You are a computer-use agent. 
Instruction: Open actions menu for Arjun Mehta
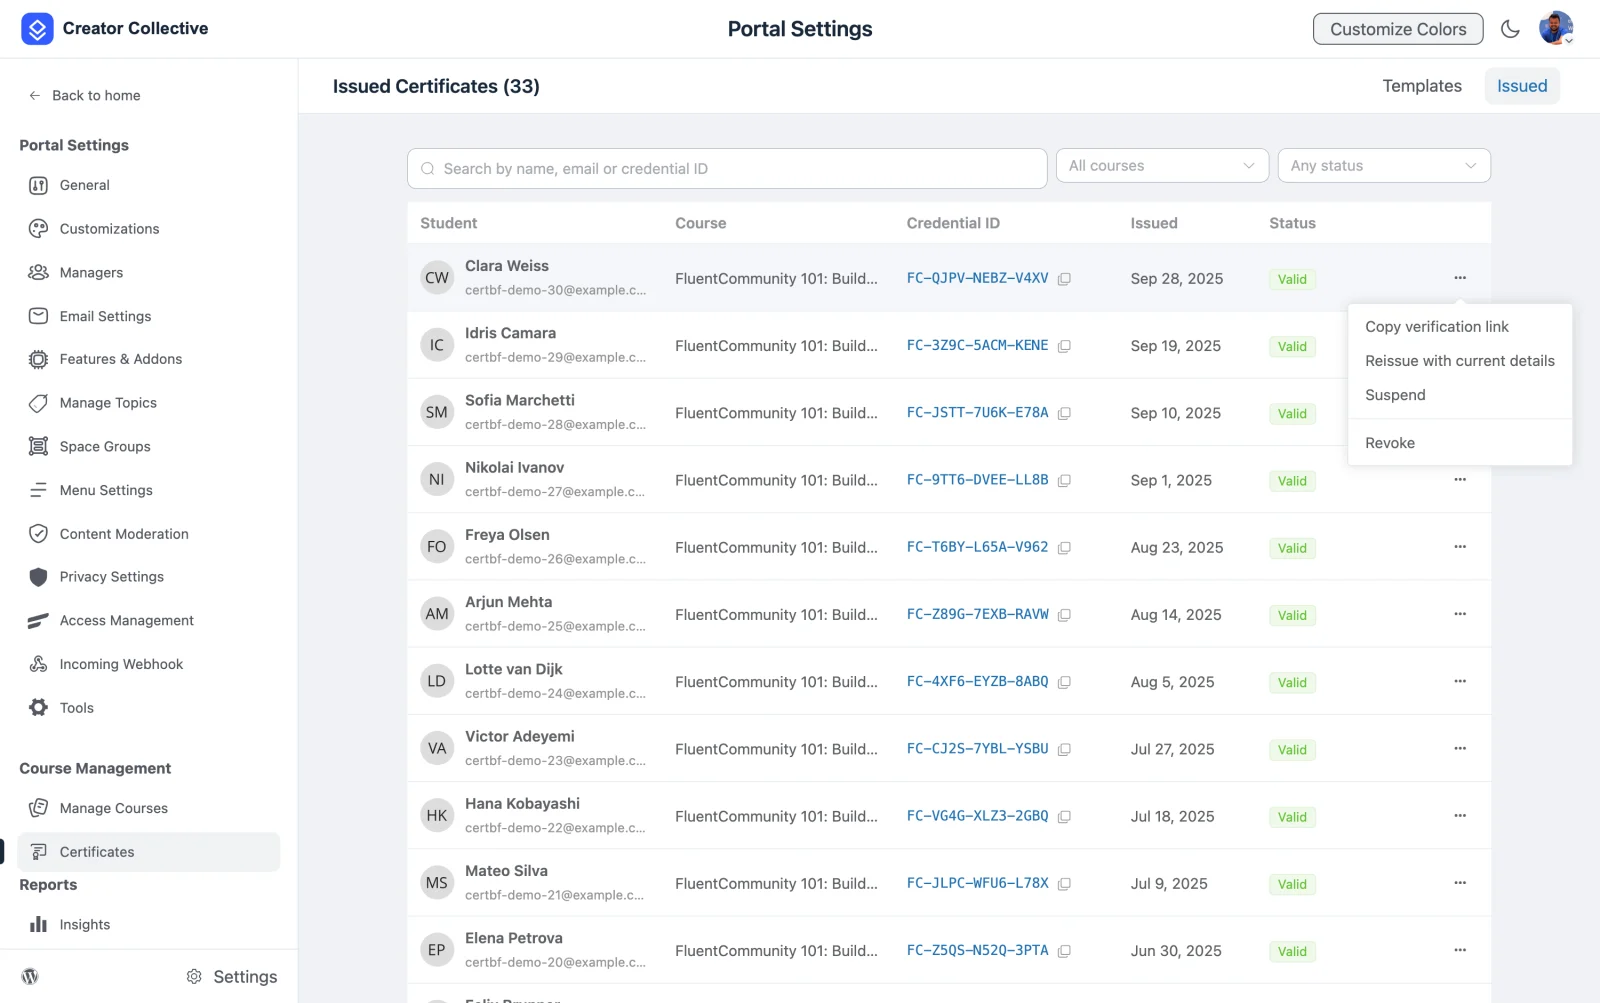[1460, 614]
